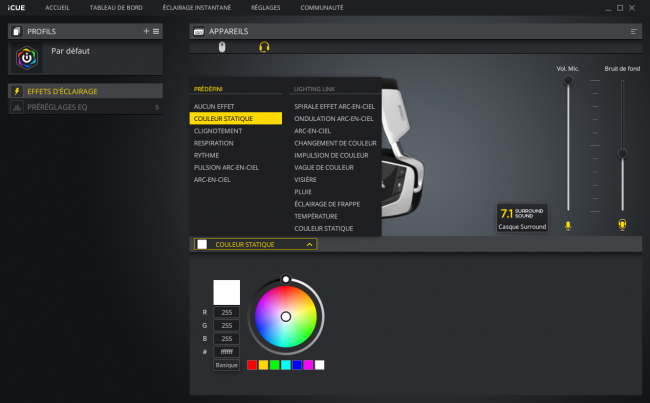The width and height of the screenshot is (650, 403).
Task: Click the Par défaut profile icon
Action: [x=27, y=58]
